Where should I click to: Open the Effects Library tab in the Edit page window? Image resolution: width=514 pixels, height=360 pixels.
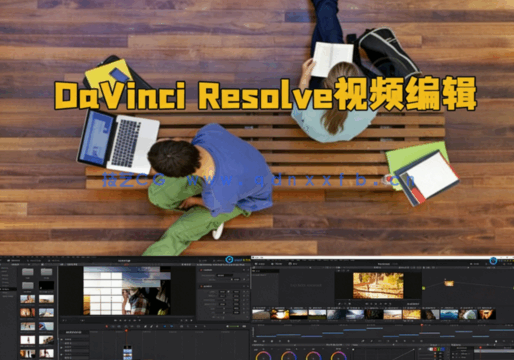click(x=34, y=261)
